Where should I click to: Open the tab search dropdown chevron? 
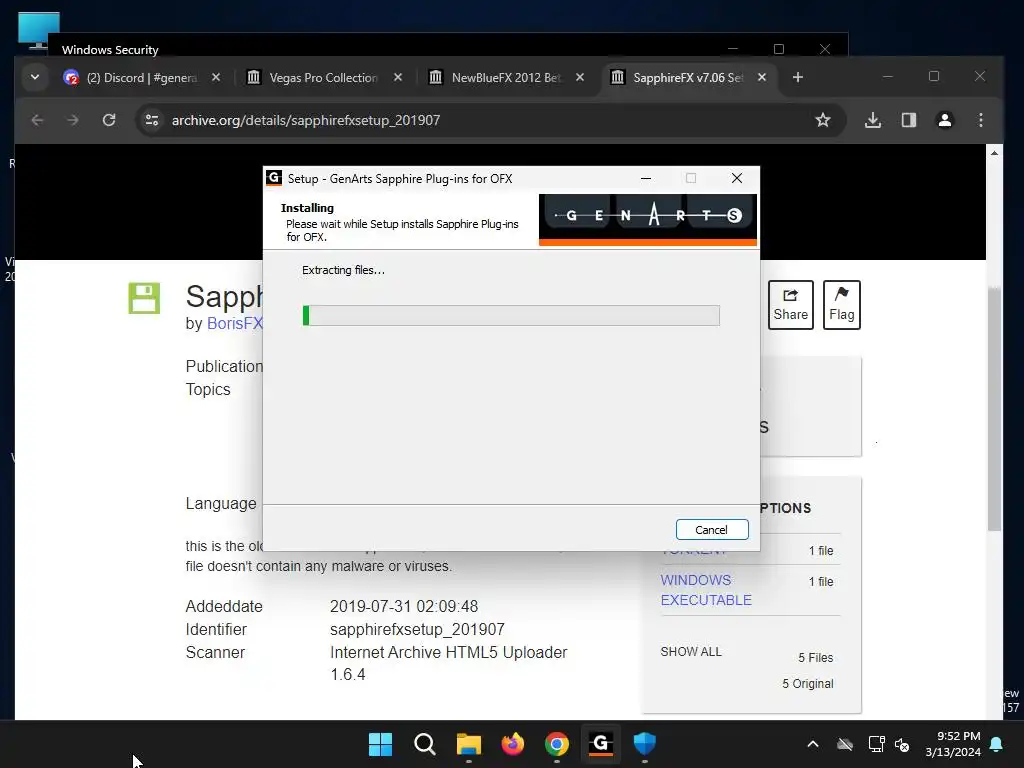pos(35,78)
